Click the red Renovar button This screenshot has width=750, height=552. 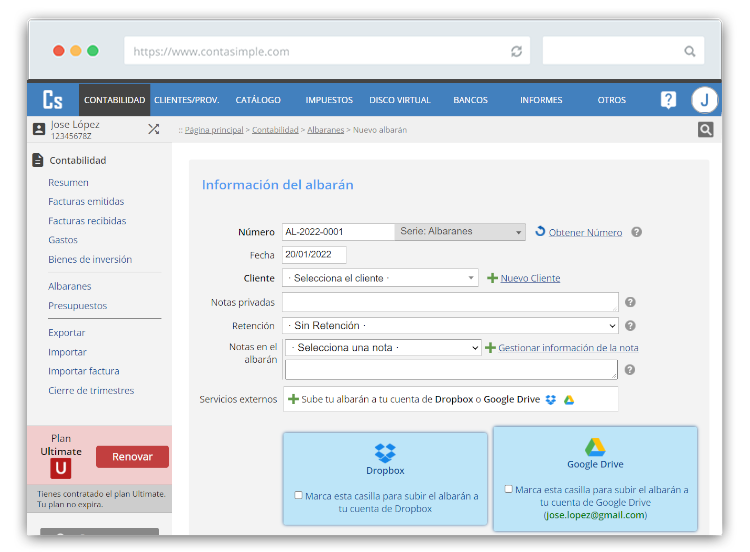coord(132,457)
